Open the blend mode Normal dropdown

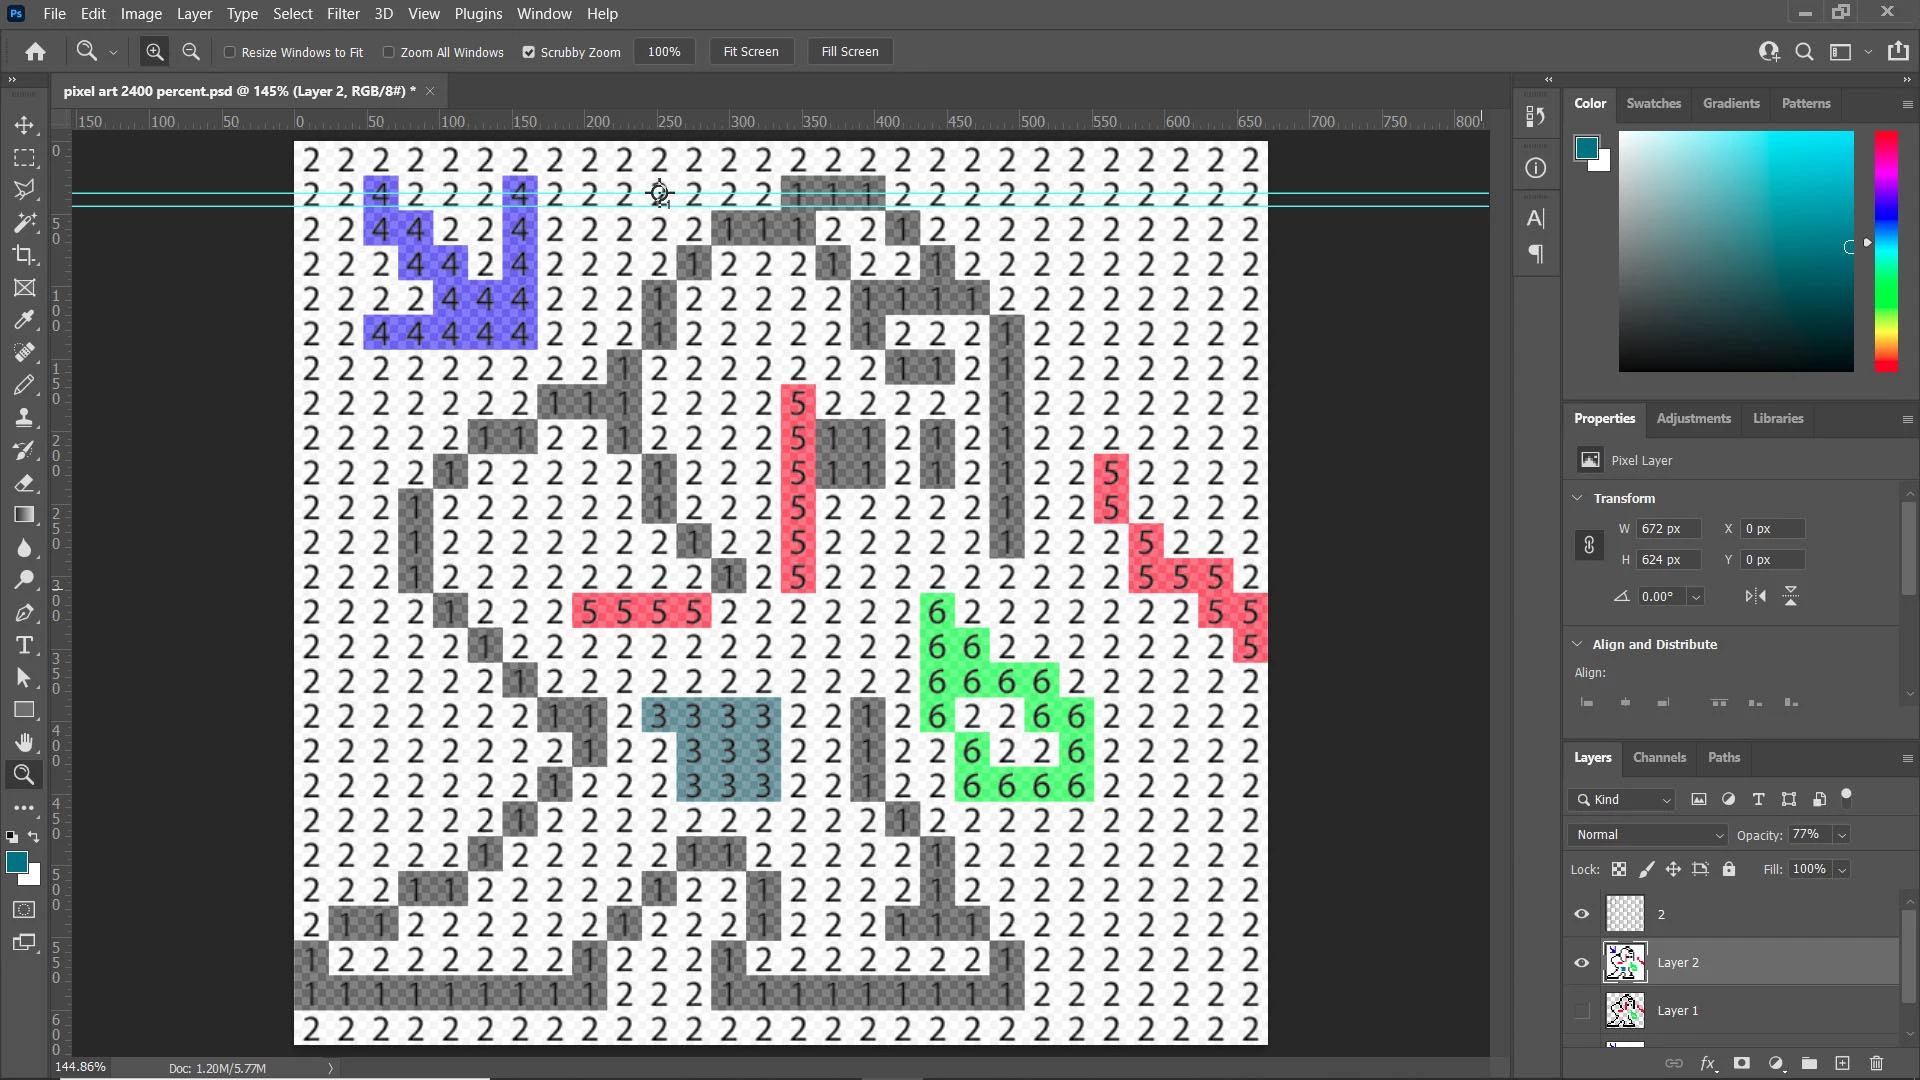pyautogui.click(x=1648, y=834)
